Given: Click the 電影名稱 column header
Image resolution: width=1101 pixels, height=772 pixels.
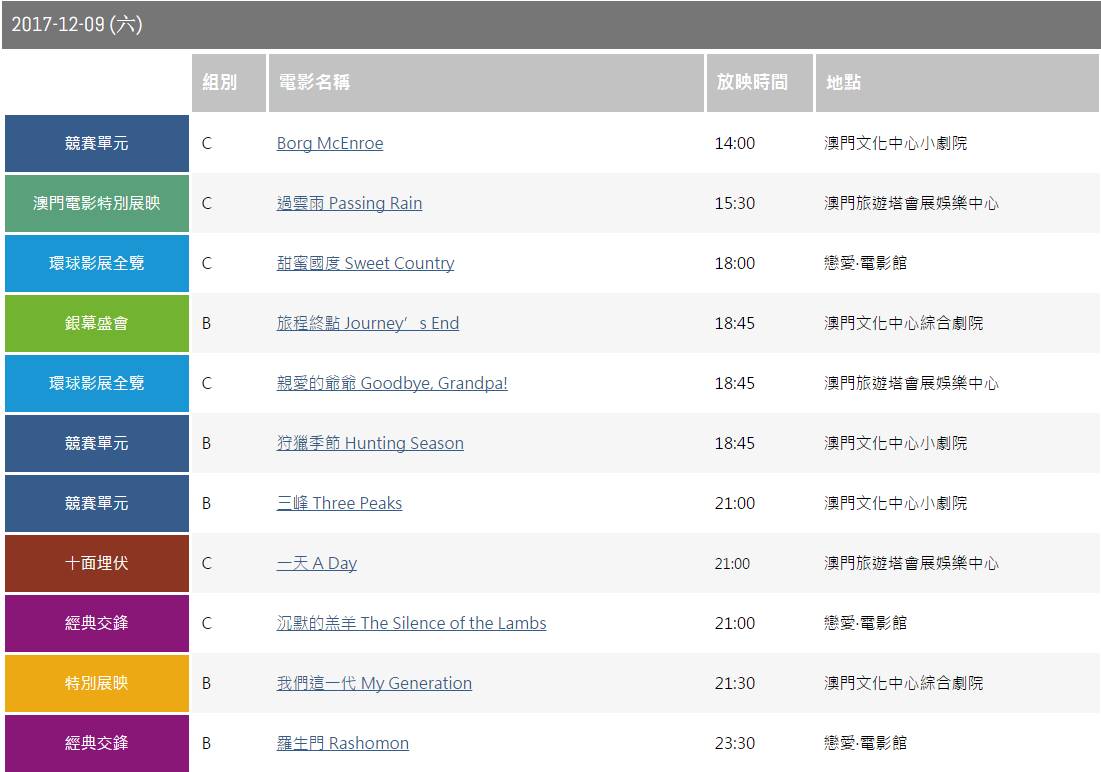Looking at the screenshot, I should pos(486,83).
